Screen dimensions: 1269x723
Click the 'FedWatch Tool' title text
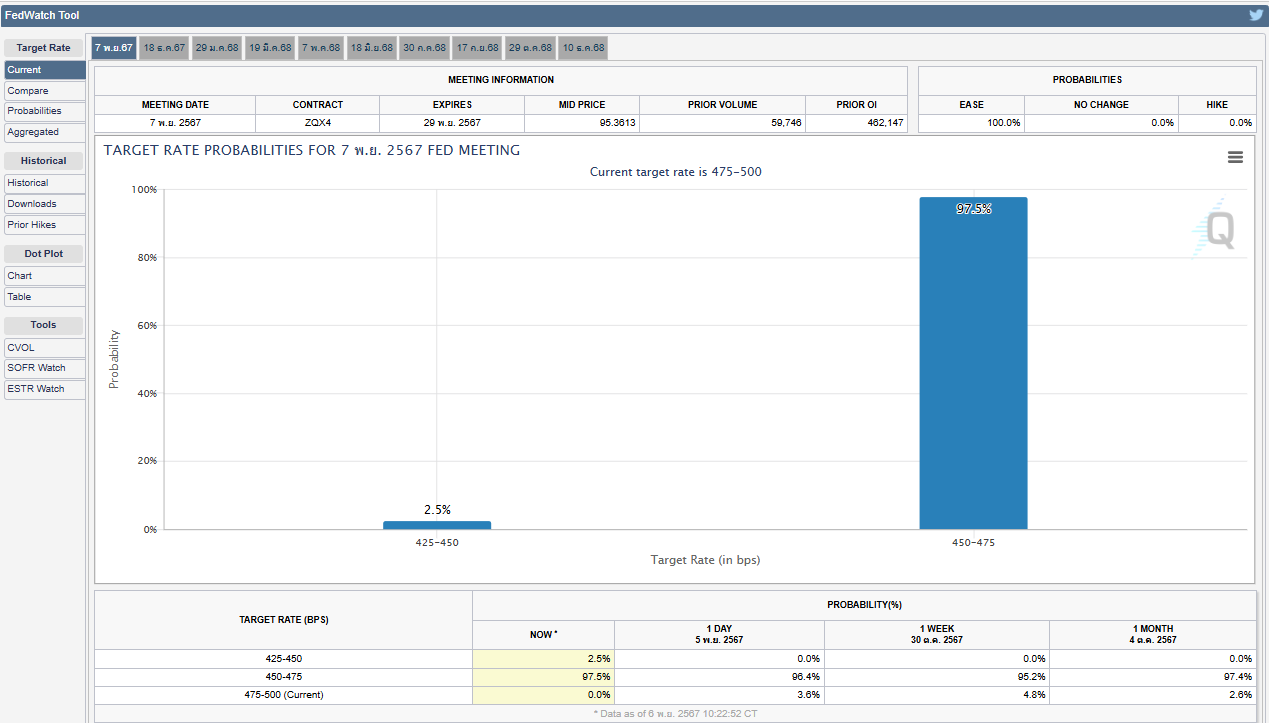pyautogui.click(x=42, y=15)
